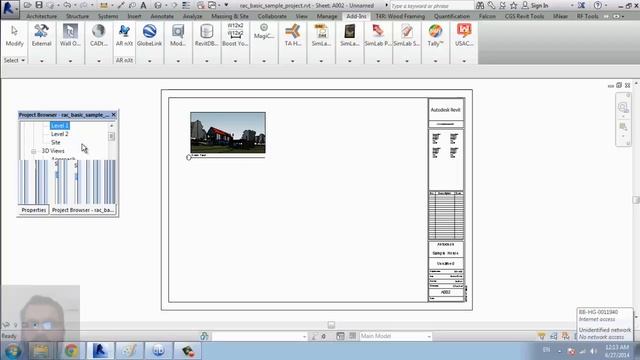Select Level 1 in Project Browser

coord(60,126)
